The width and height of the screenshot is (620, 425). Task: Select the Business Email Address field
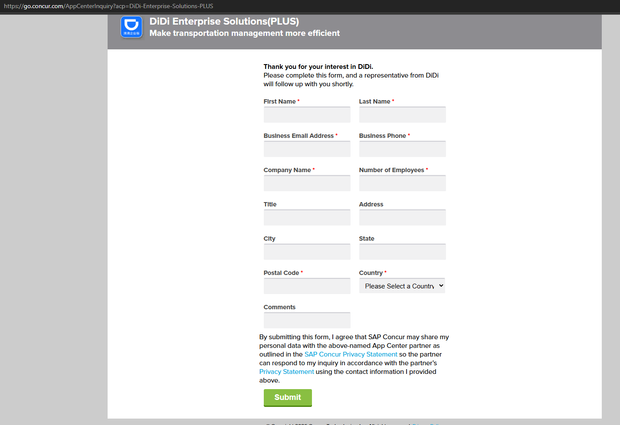pos(307,149)
